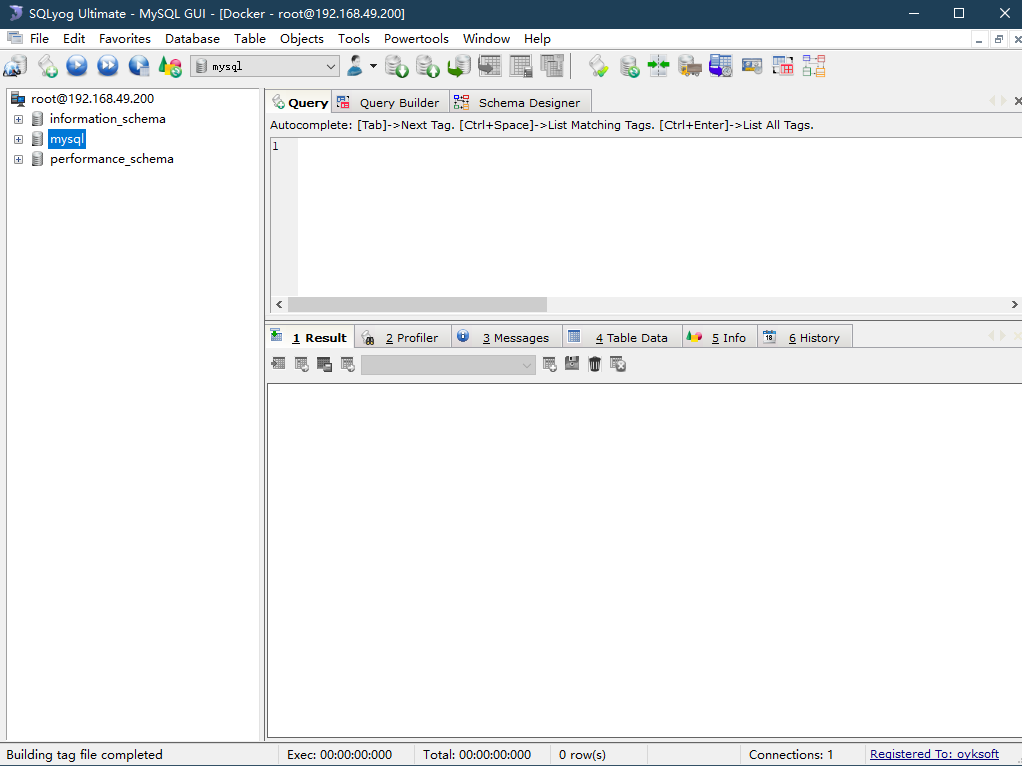This screenshot has width=1022, height=766.
Task: Click the Registered To: ovksoft link
Action: 934,754
